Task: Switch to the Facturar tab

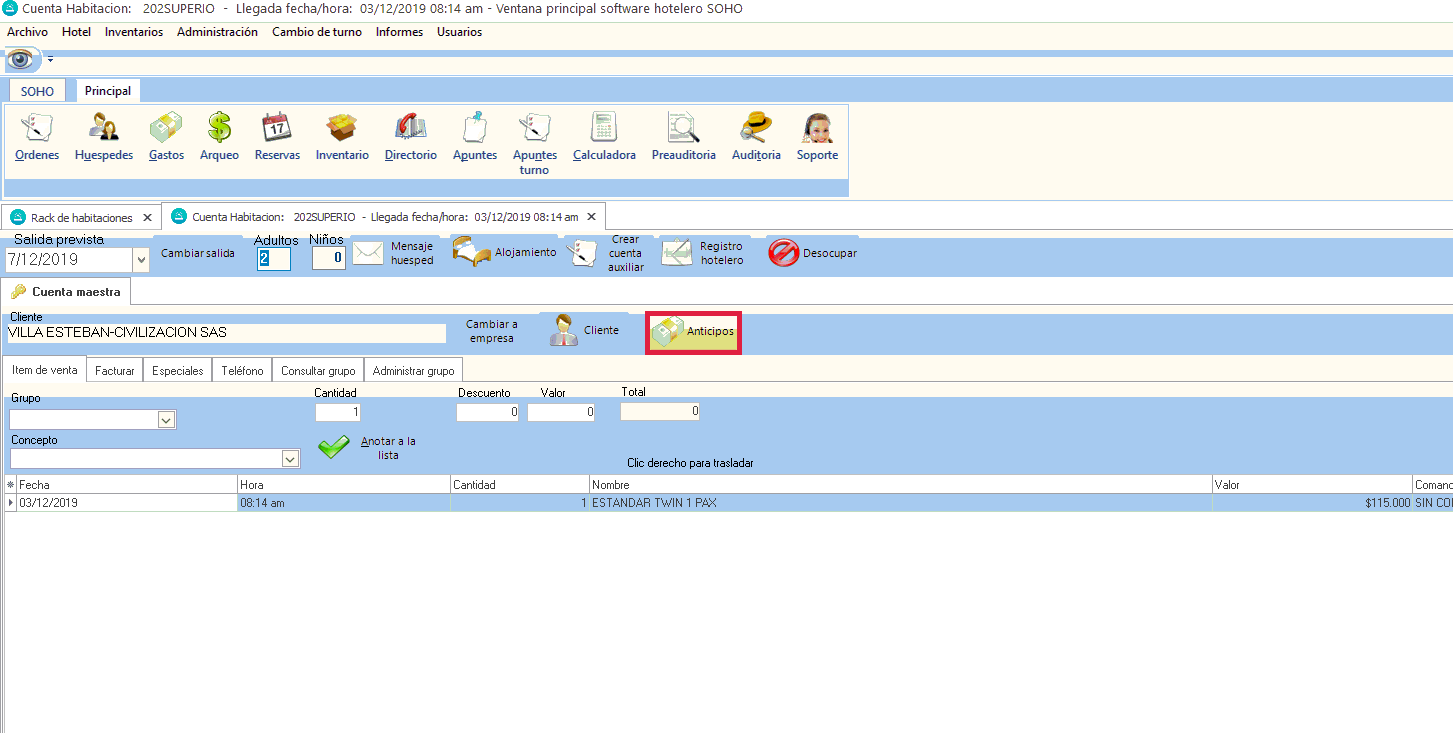Action: [x=114, y=371]
